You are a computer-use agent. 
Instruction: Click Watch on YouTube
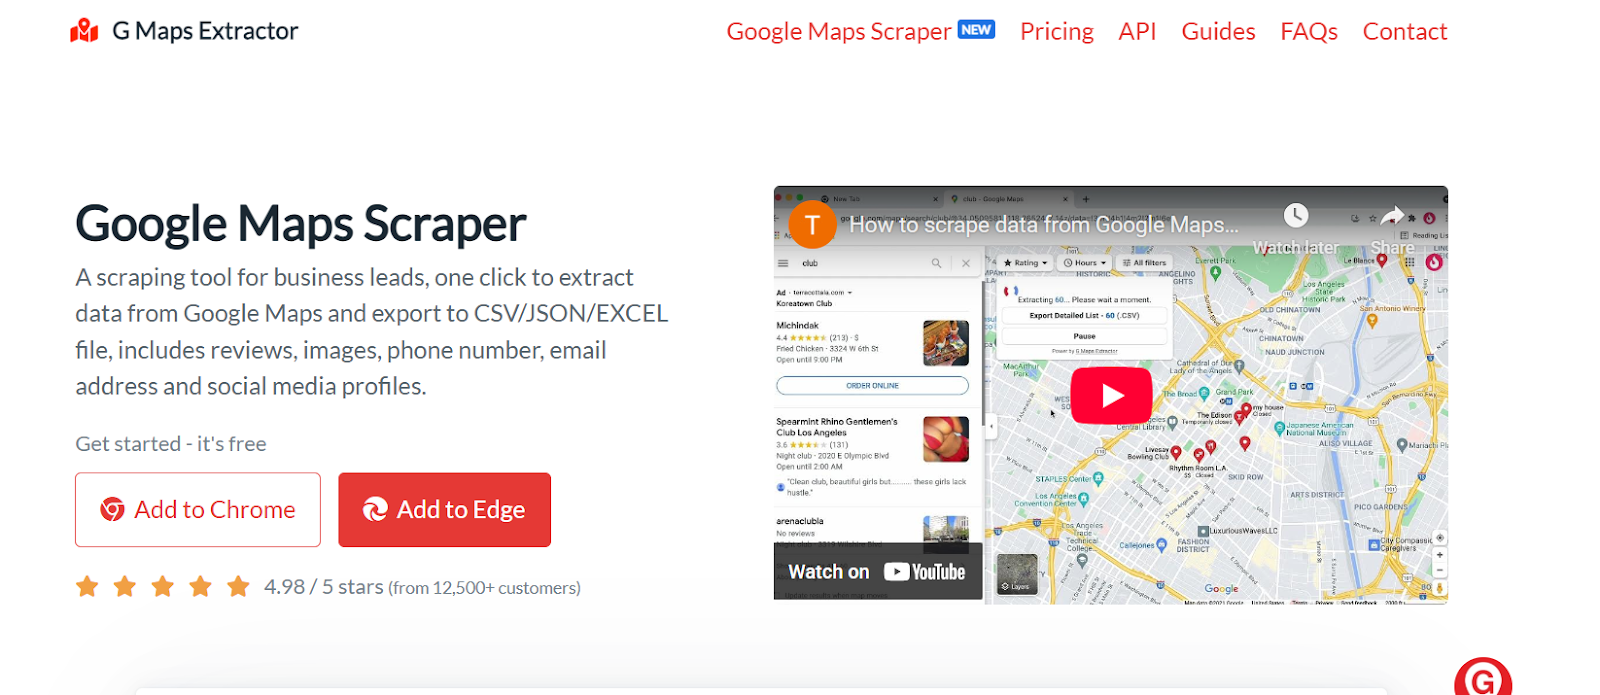[876, 572]
